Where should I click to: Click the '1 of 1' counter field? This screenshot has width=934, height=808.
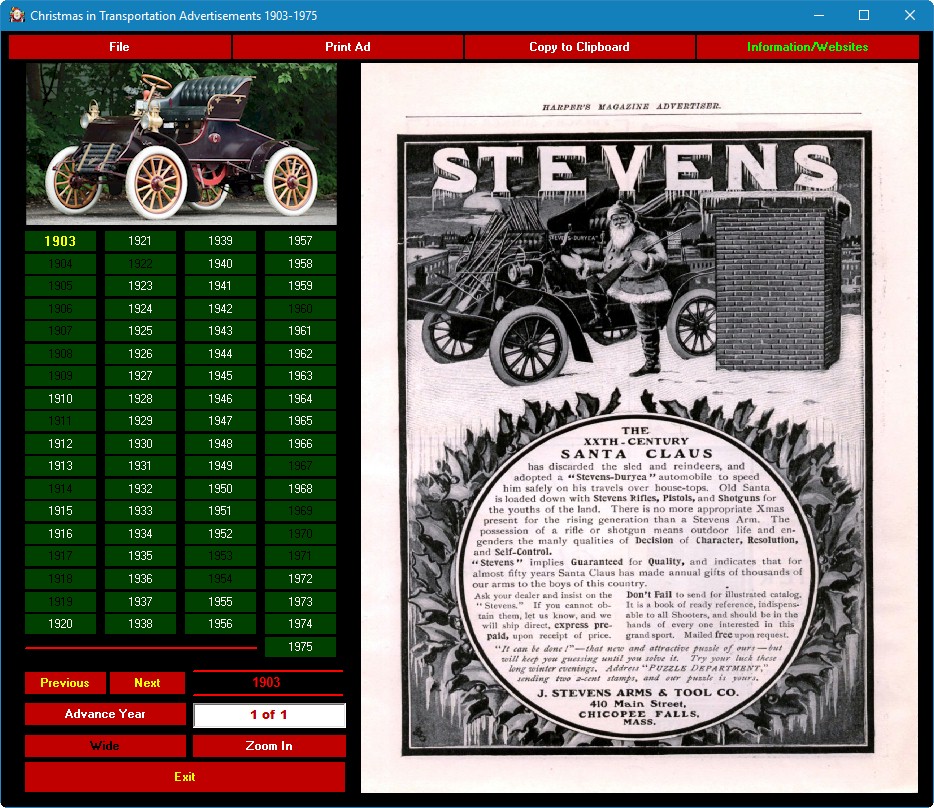click(269, 715)
